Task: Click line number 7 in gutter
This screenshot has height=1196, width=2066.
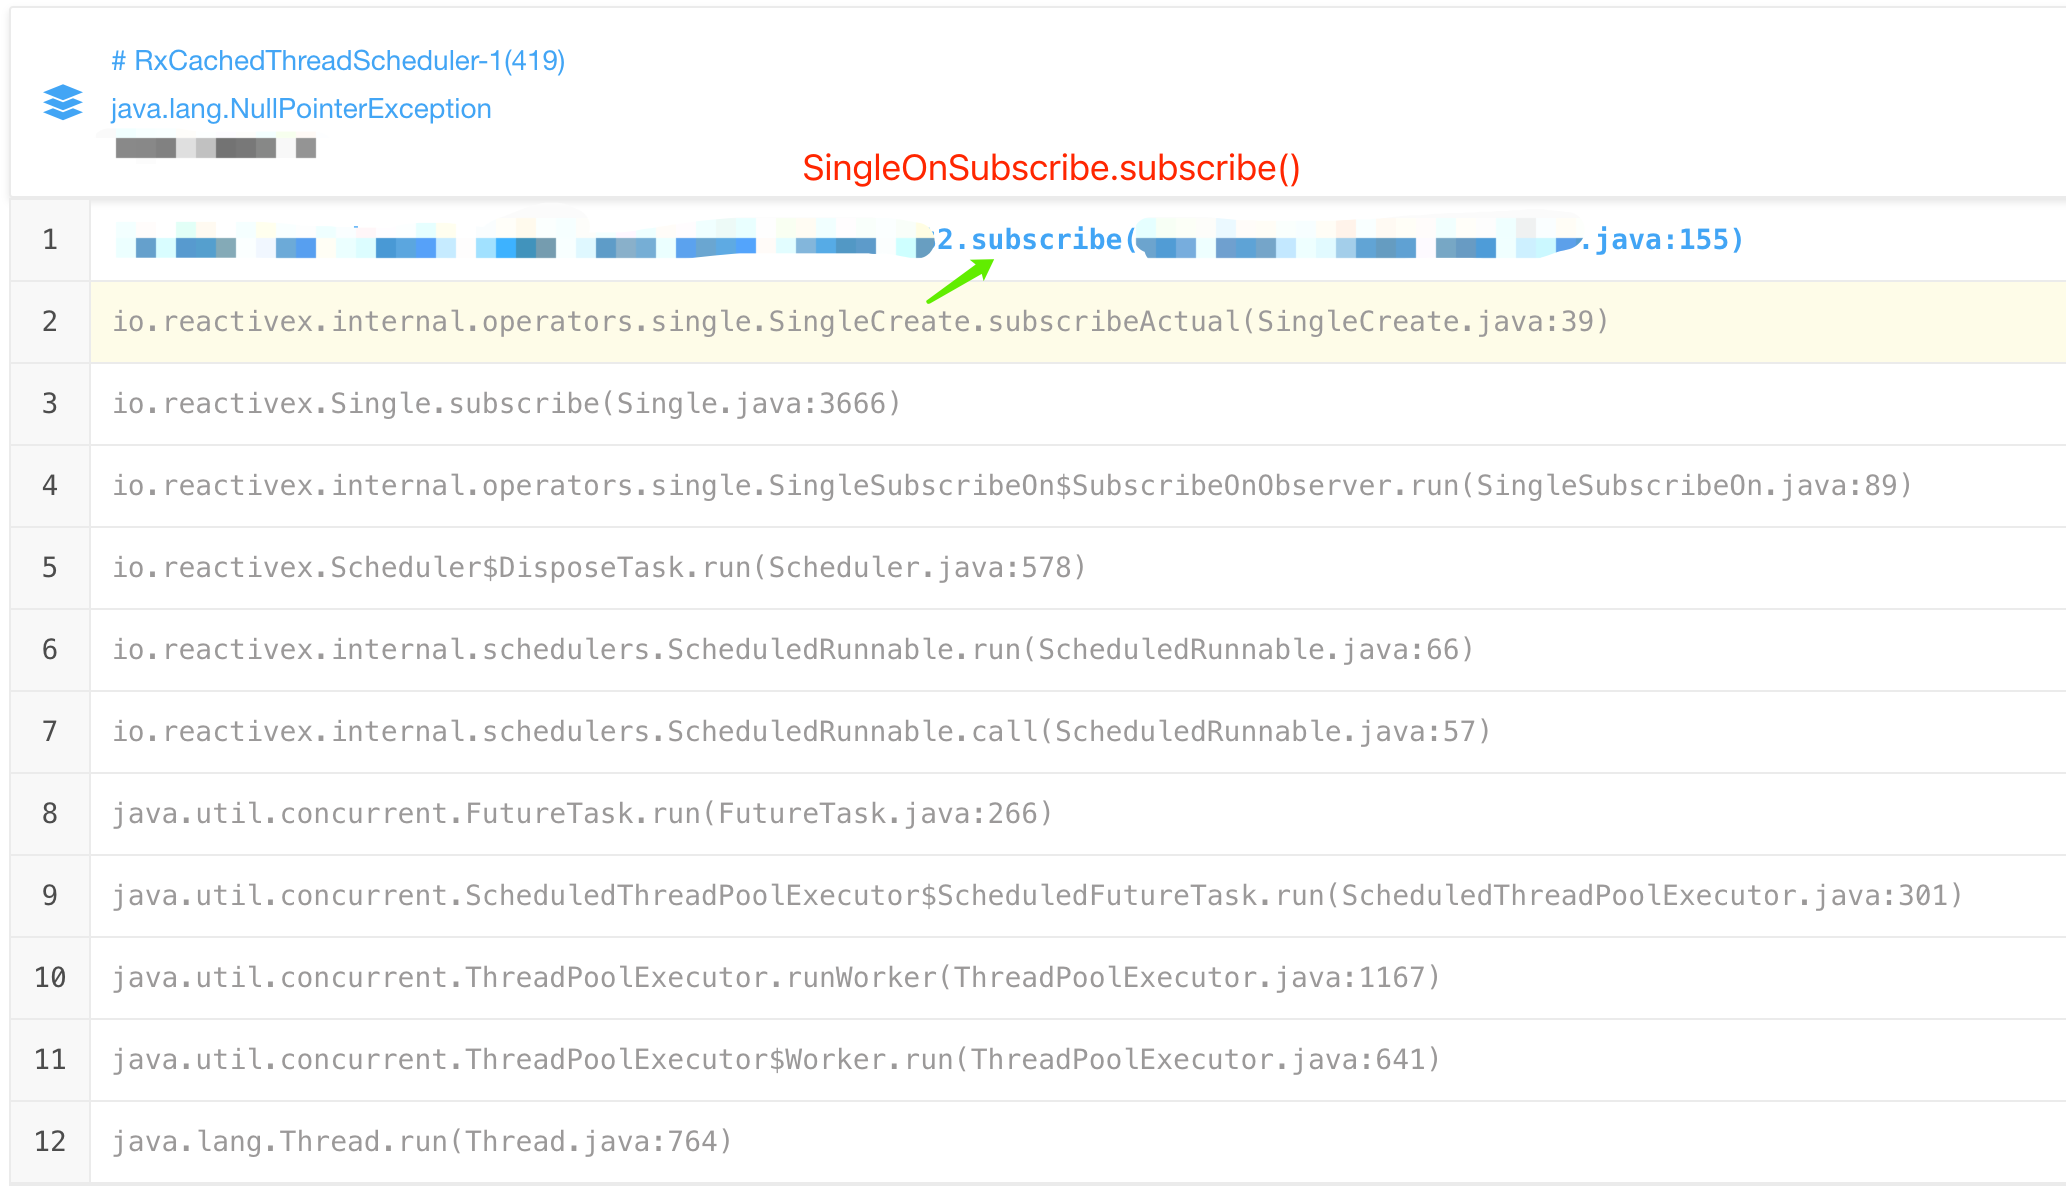Action: tap(50, 732)
